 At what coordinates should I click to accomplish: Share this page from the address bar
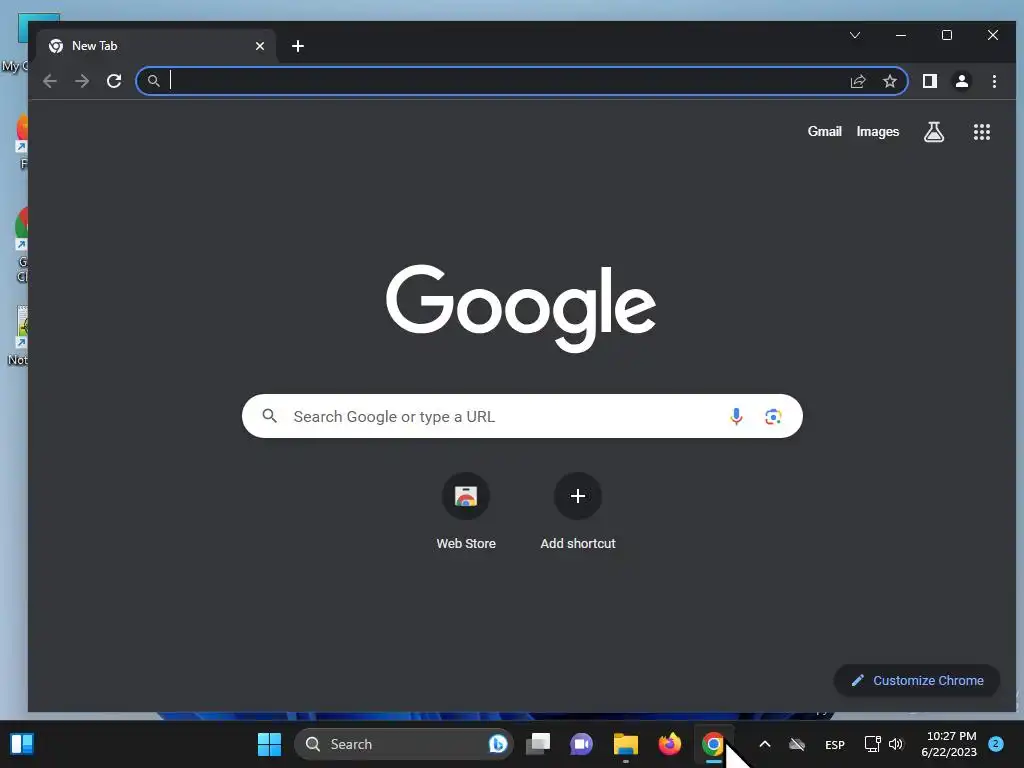(x=857, y=81)
